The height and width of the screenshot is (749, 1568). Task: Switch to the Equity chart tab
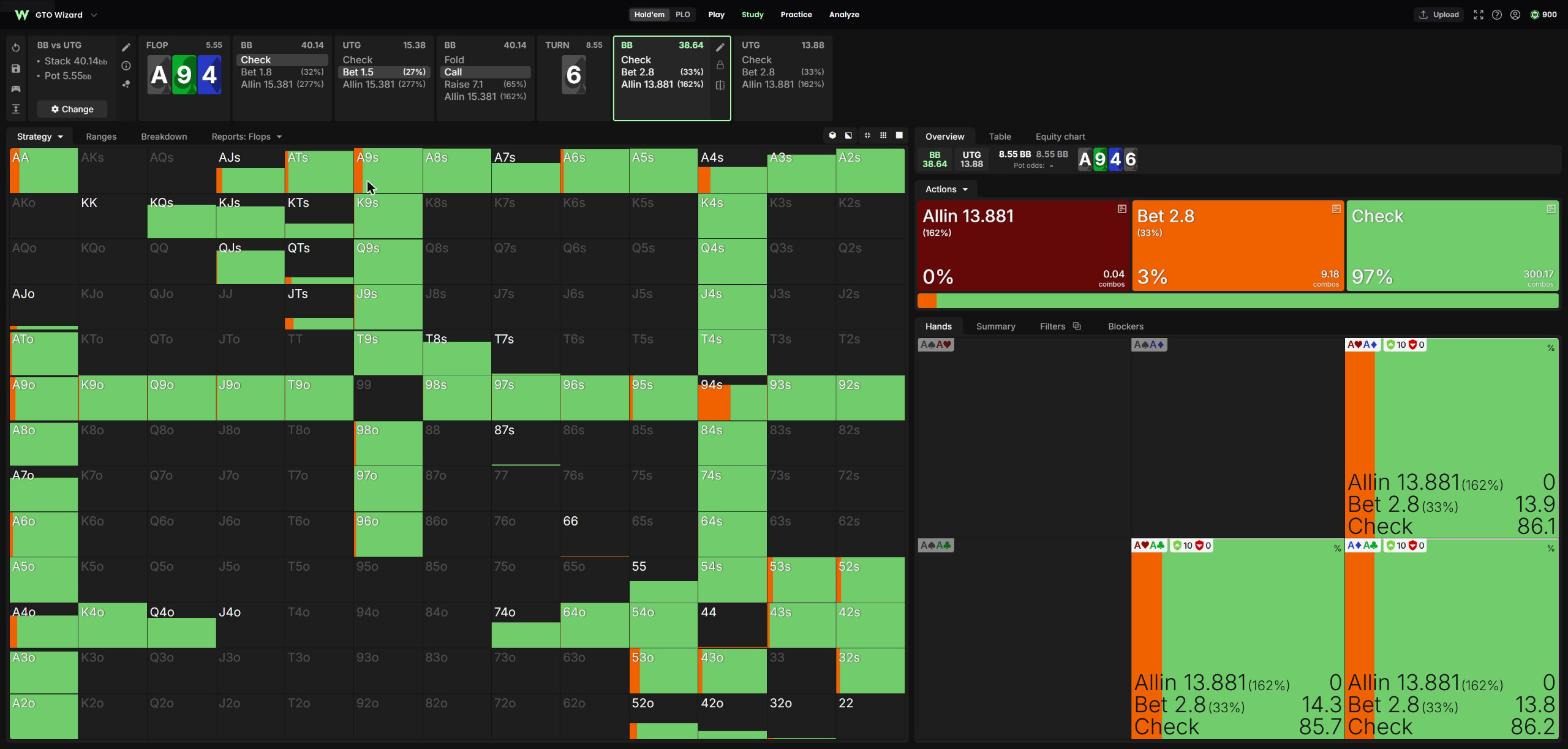click(x=1060, y=137)
